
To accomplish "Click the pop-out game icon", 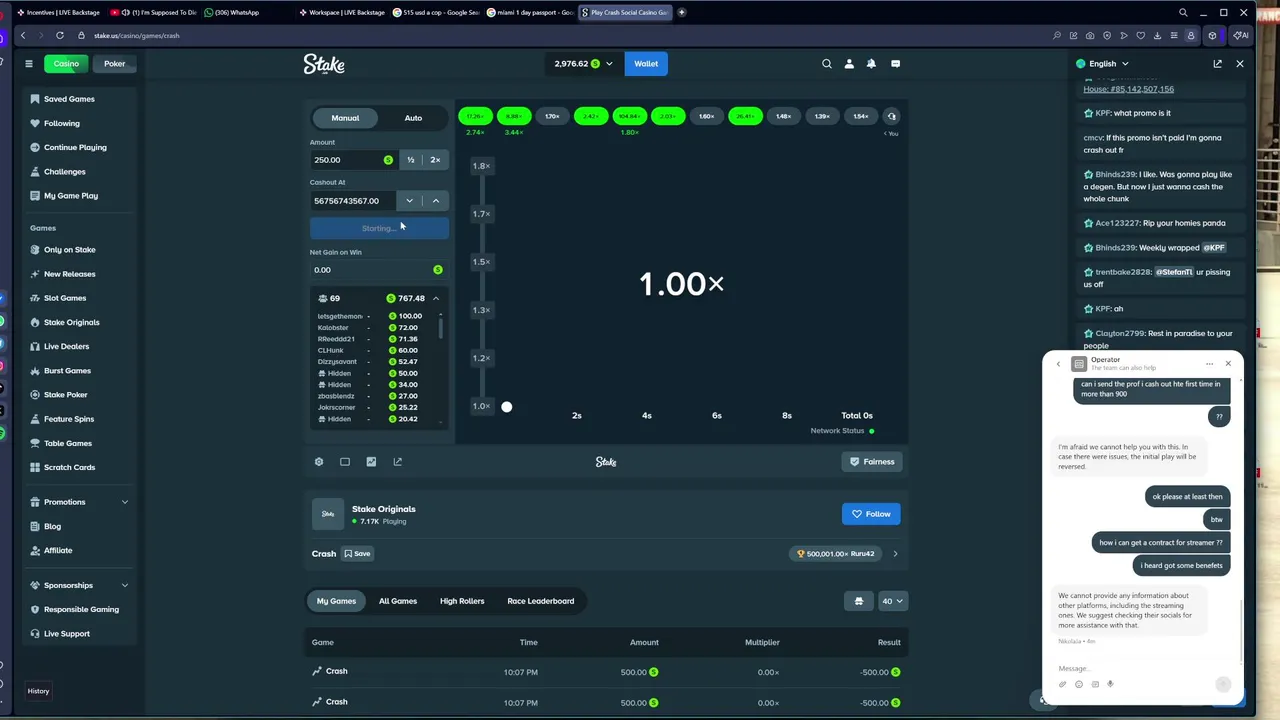I will click(397, 462).
